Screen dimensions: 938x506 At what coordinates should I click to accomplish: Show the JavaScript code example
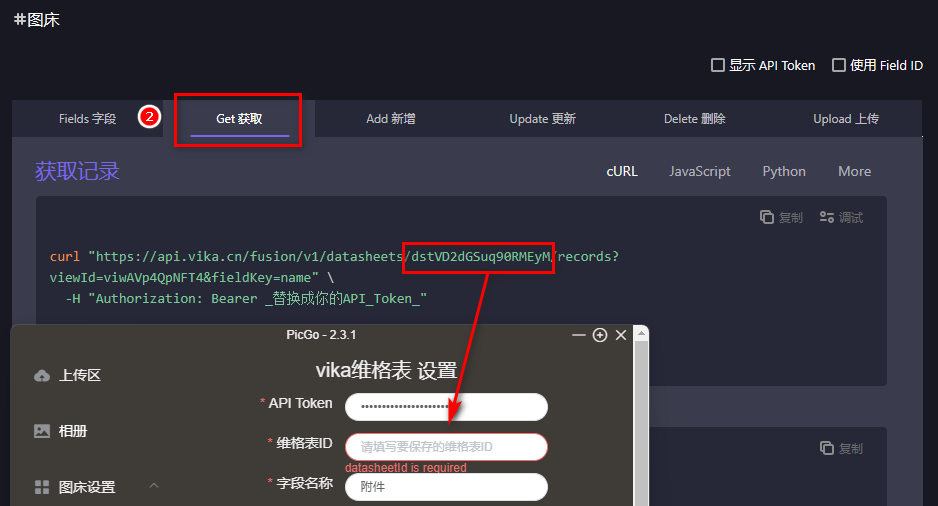point(700,171)
